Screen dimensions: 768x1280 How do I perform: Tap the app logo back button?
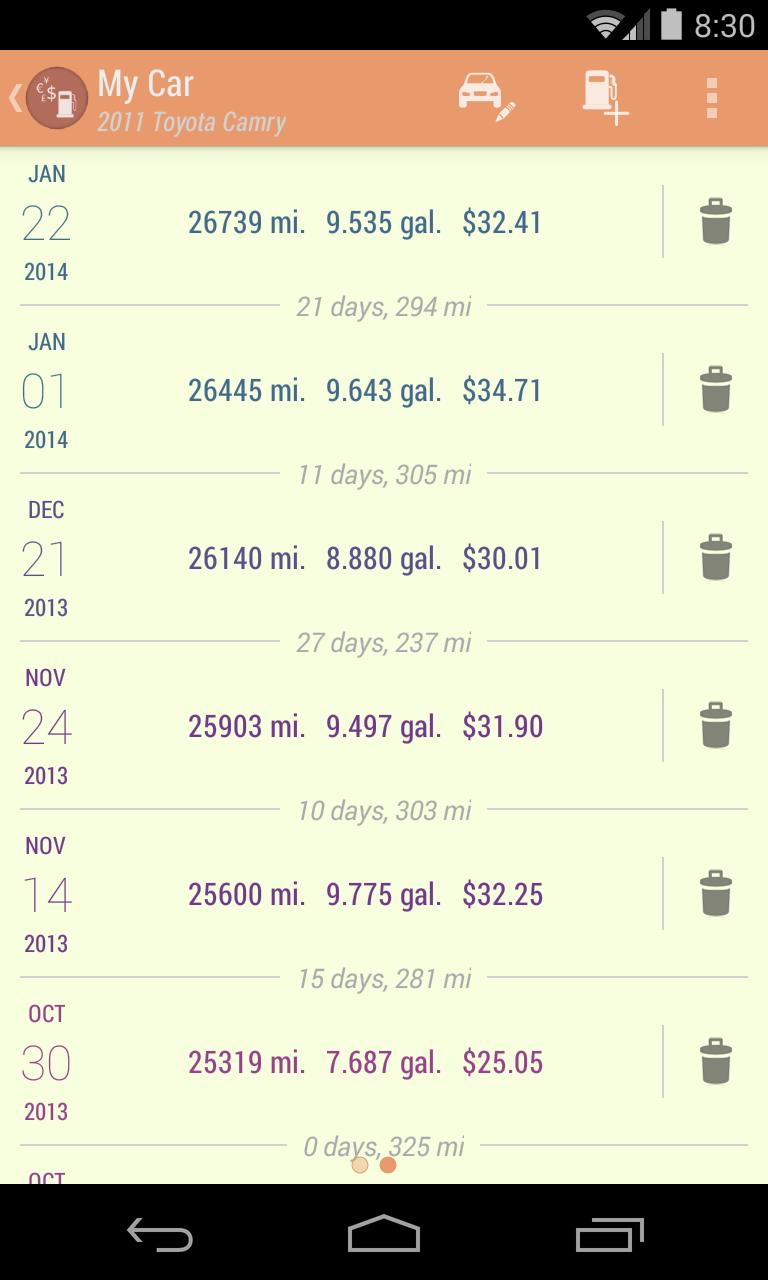coord(50,98)
